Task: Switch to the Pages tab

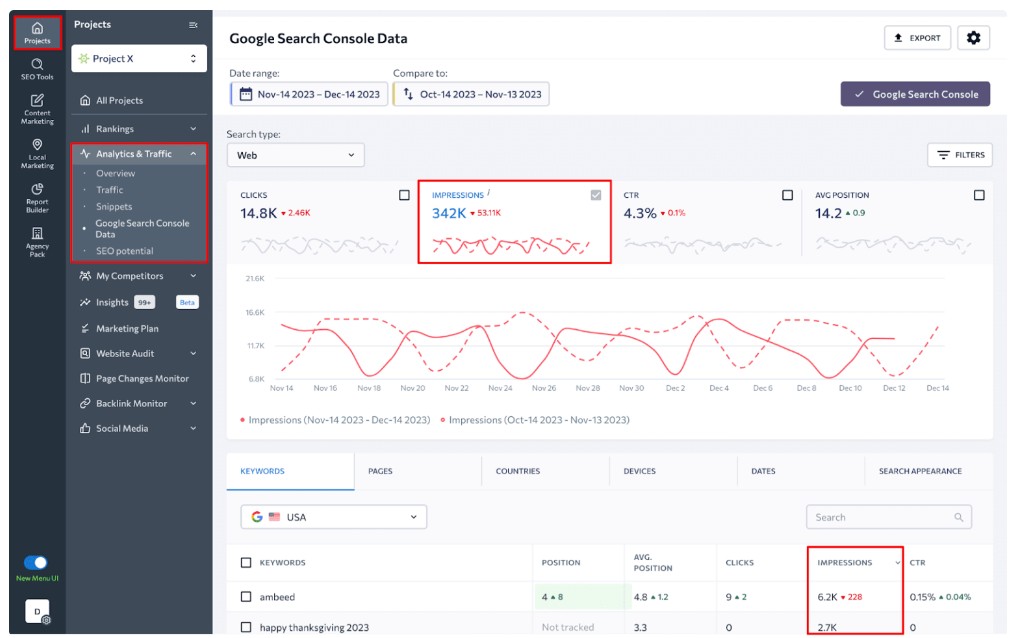Action: 380,471
